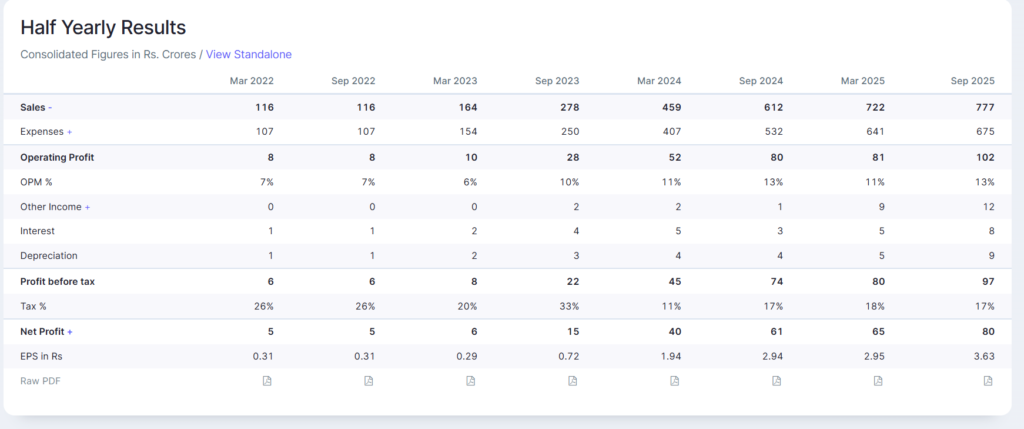Open Raw PDF for Mar 2025

(x=878, y=381)
